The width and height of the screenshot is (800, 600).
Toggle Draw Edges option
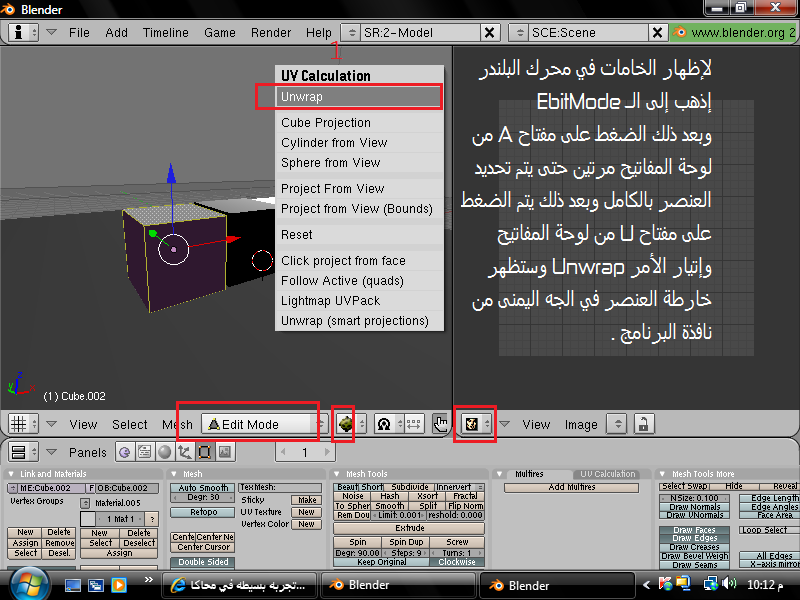tap(694, 538)
